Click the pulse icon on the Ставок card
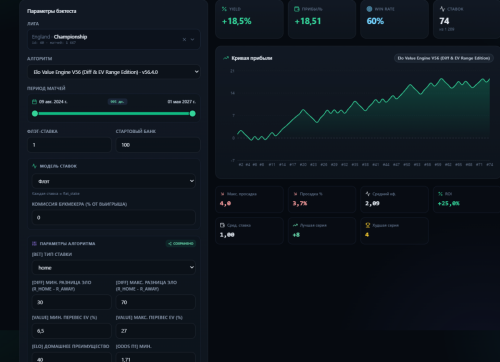 (x=442, y=9)
